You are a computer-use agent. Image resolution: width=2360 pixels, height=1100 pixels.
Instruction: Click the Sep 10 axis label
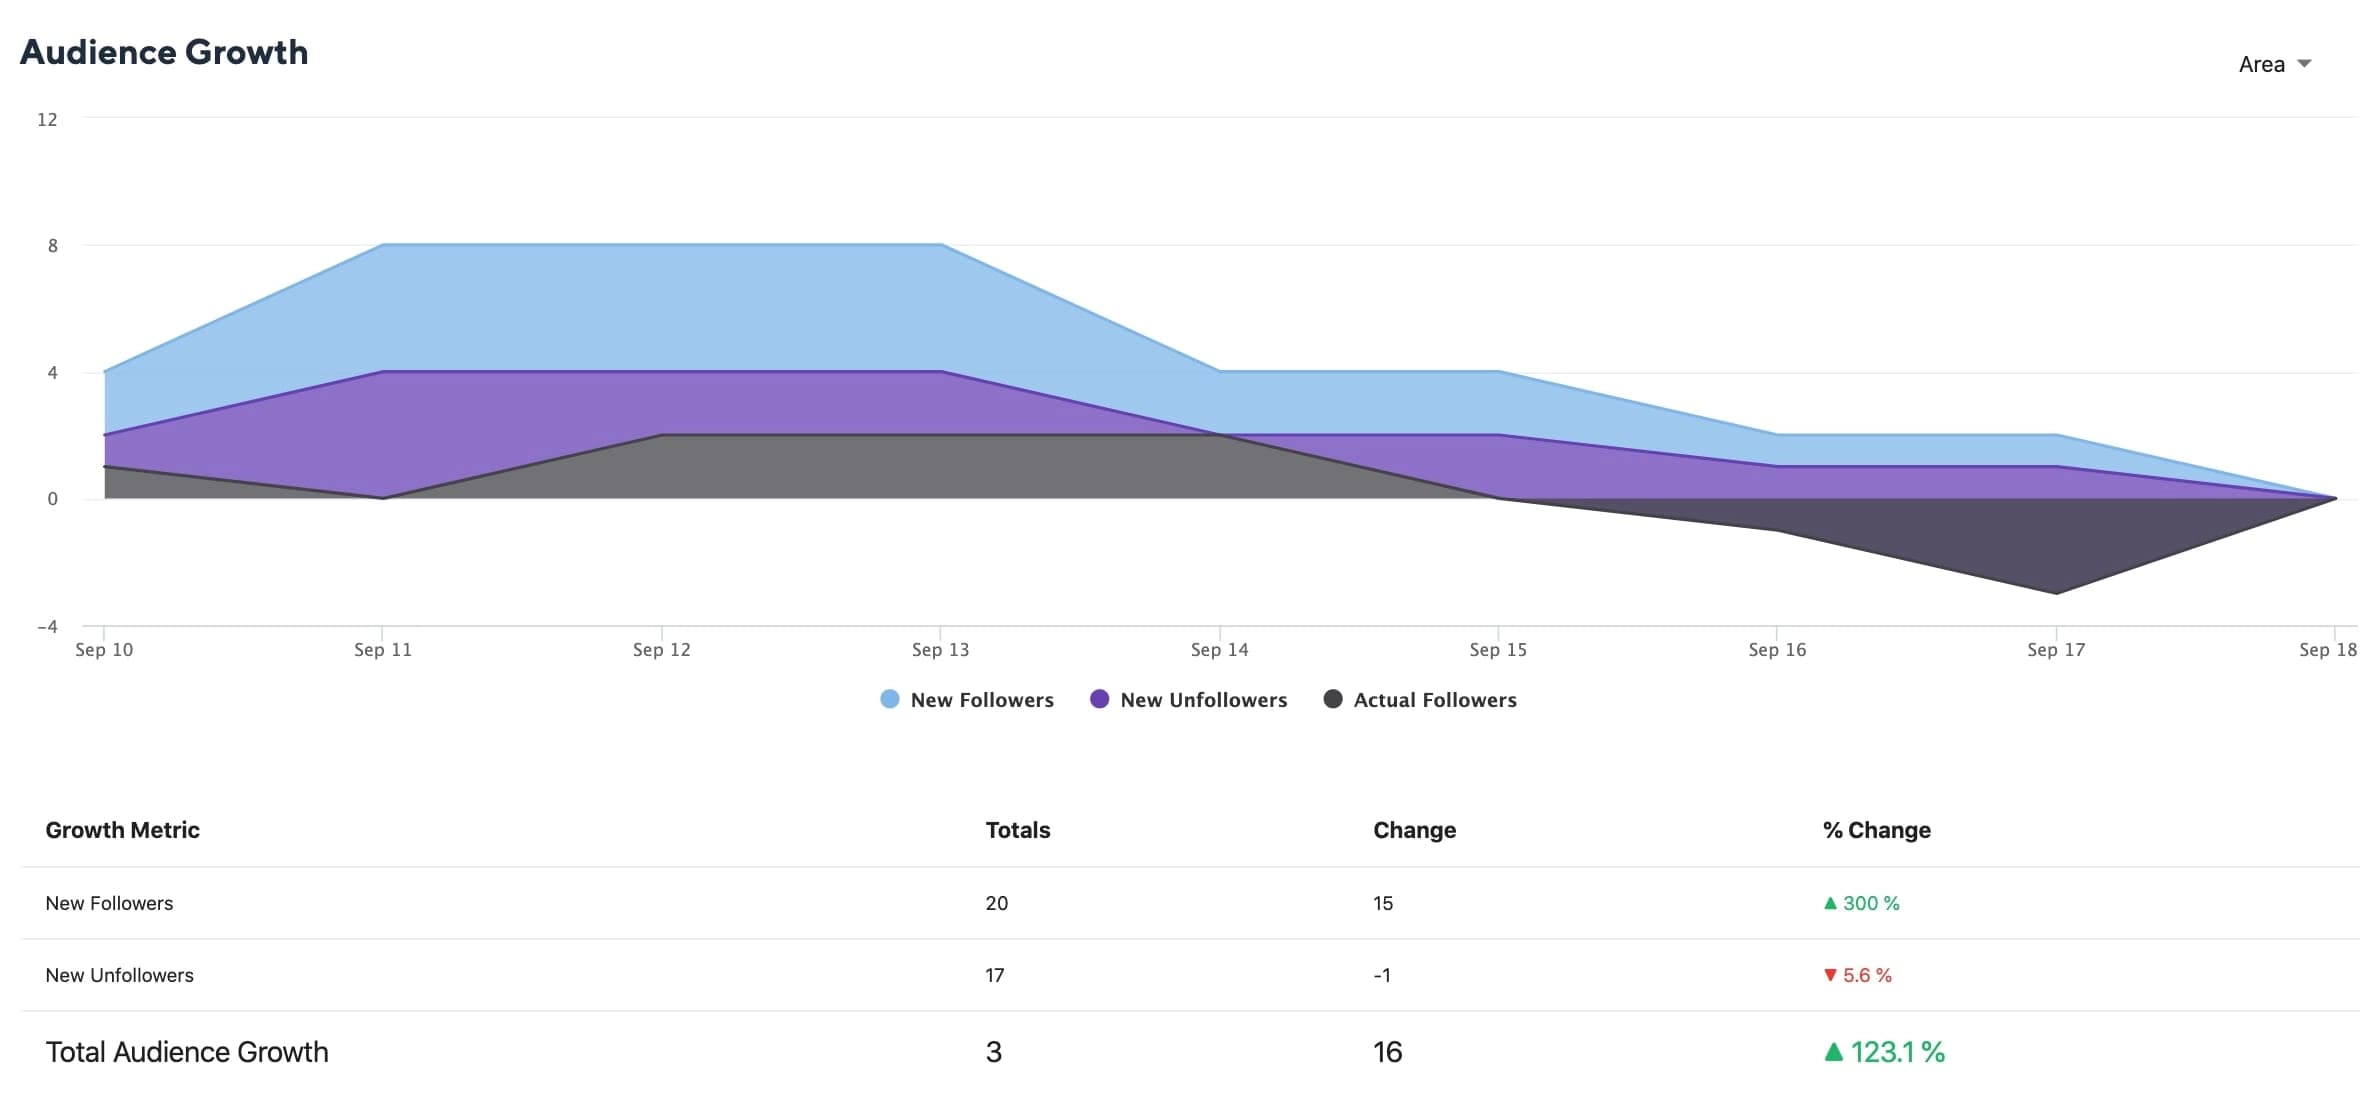104,650
